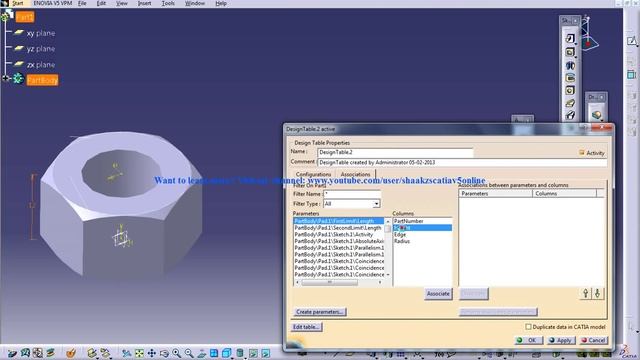
Task: Click the Edit table... button
Action: click(x=307, y=327)
